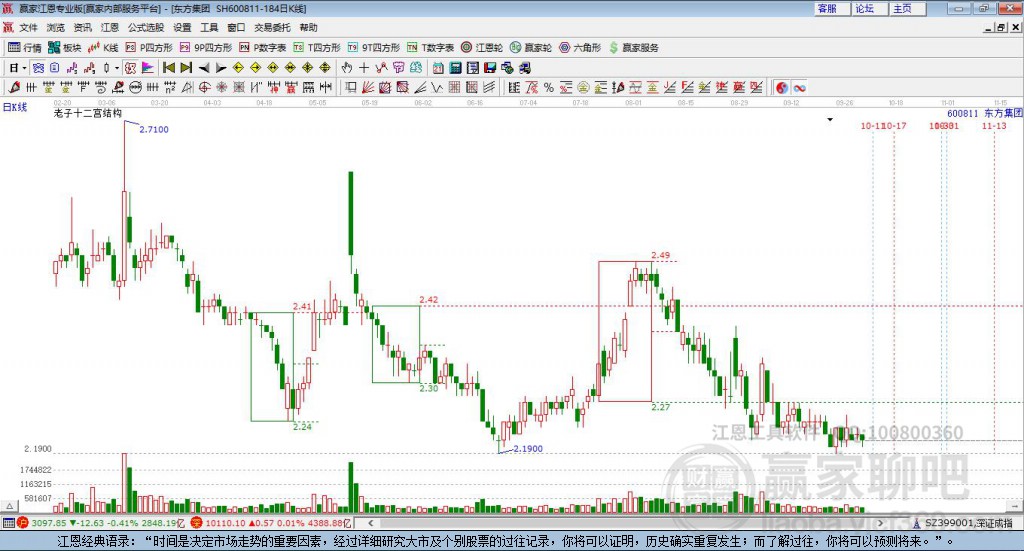Select the n² square tool
This screenshot has width=1024, height=551.
[170, 87]
